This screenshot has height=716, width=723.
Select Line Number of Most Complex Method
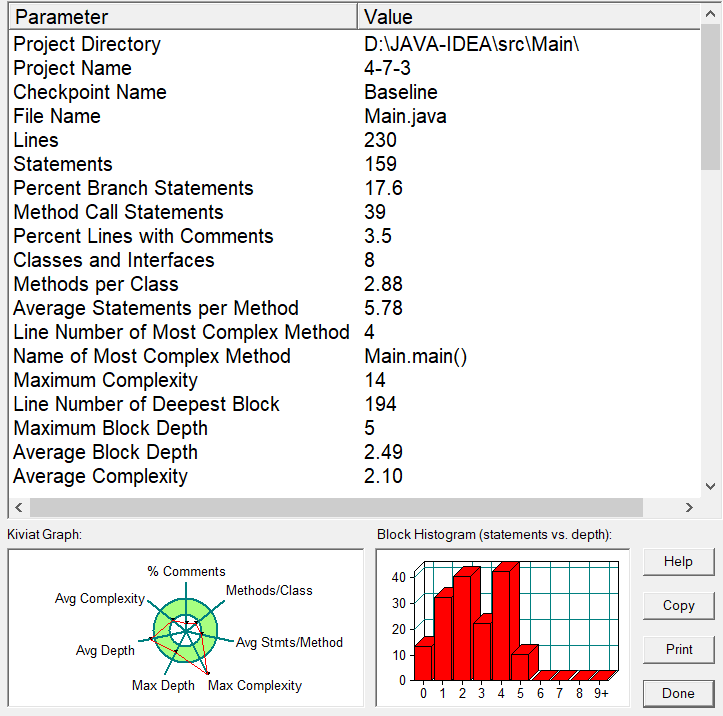[x=355, y=332]
